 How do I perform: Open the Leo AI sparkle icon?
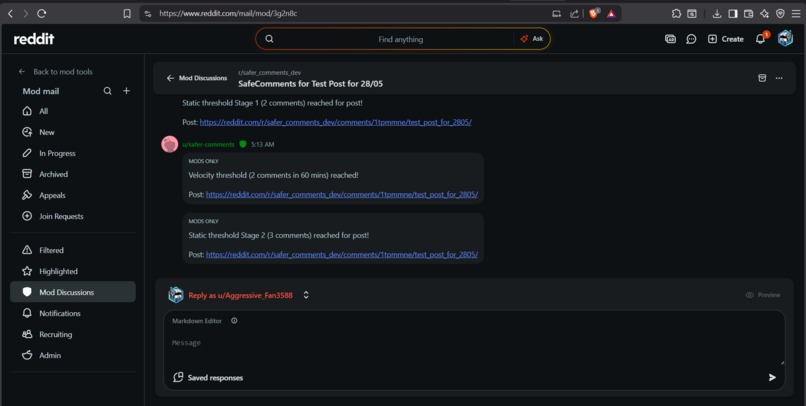pyautogui.click(x=764, y=14)
